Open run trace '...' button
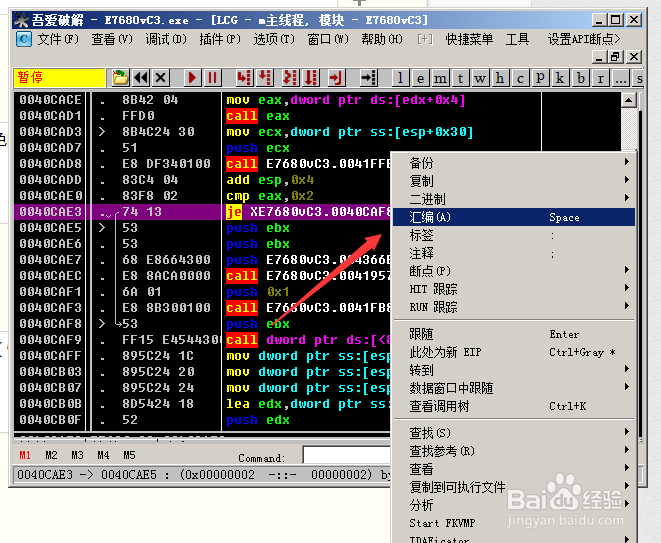 (x=621, y=78)
